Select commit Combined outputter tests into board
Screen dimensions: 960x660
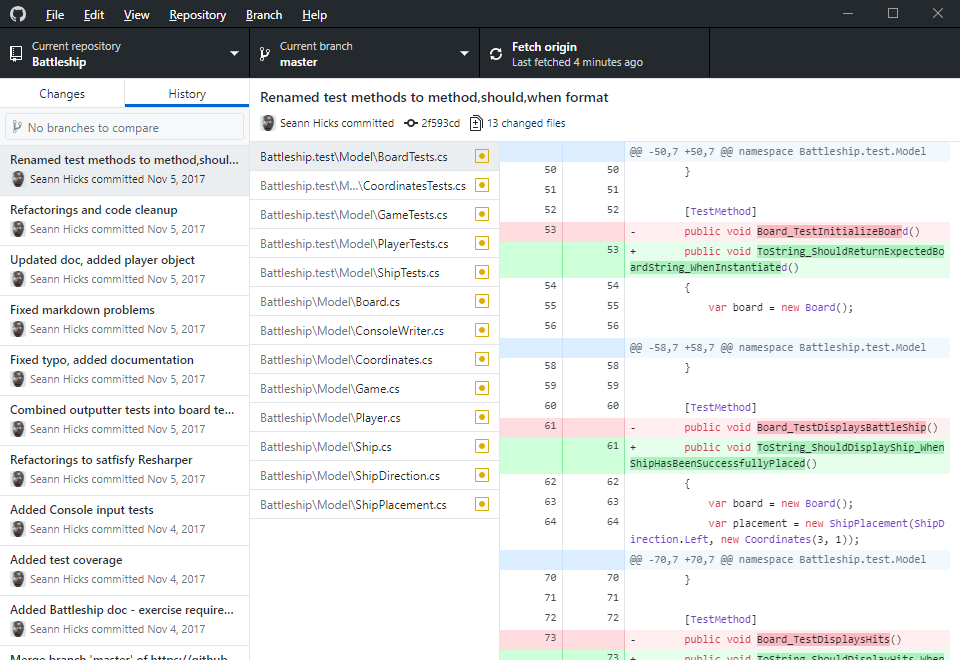[x=124, y=420]
